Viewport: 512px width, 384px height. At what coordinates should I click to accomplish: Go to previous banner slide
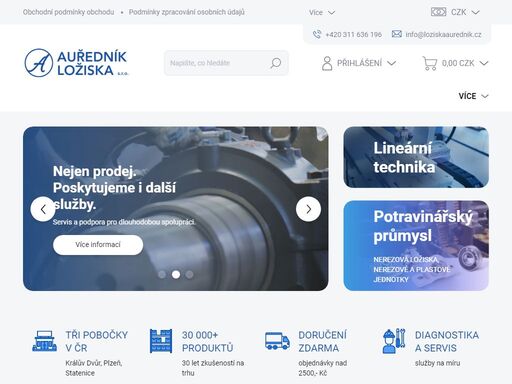pyautogui.click(x=43, y=209)
